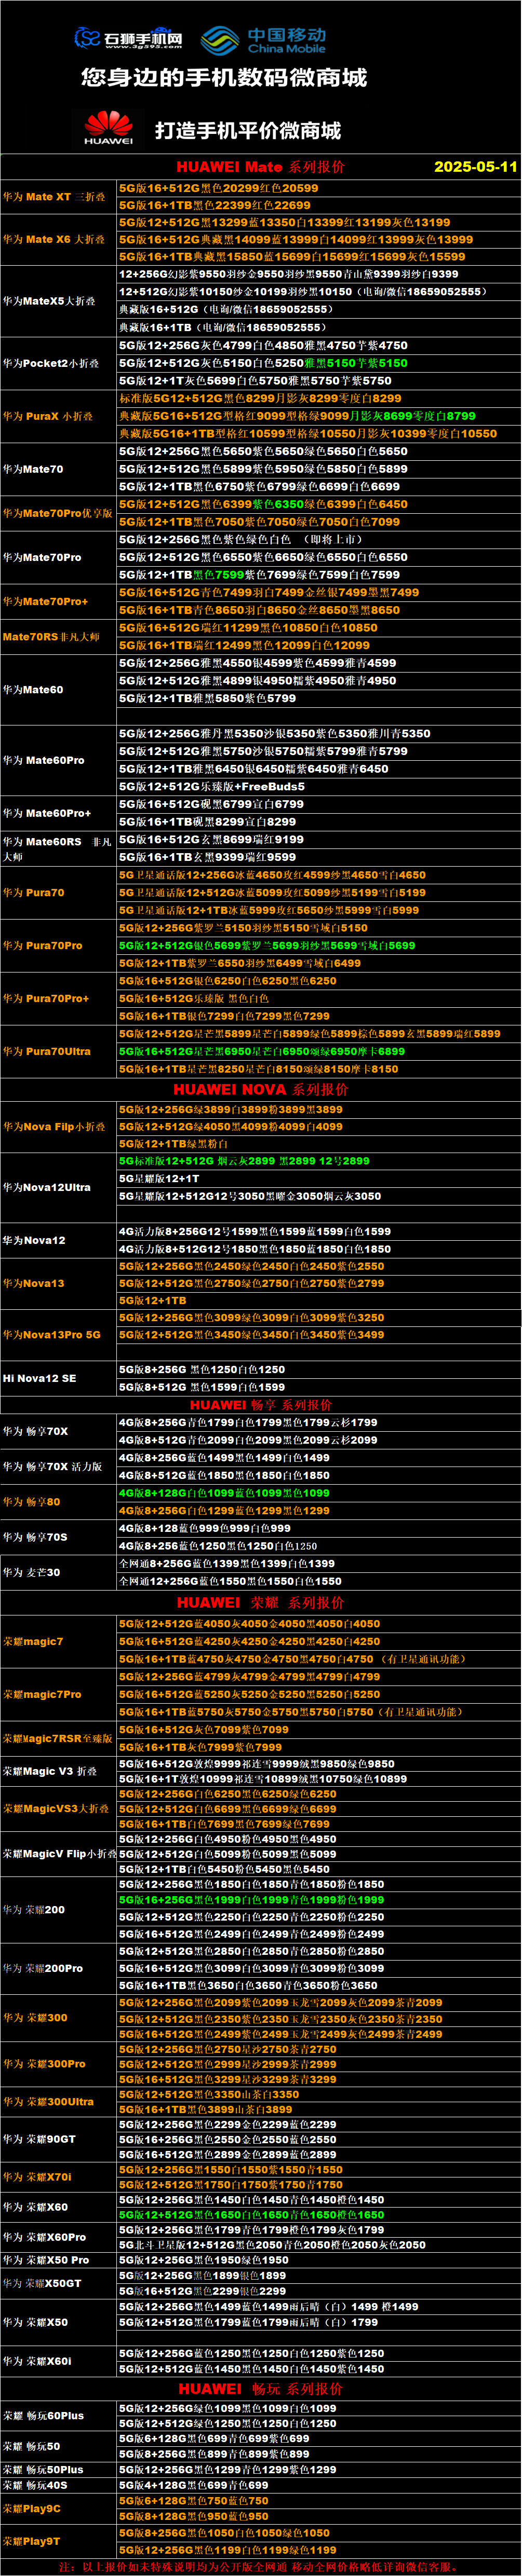Select the 华为 荣耀X50GT model cell

[58, 2283]
